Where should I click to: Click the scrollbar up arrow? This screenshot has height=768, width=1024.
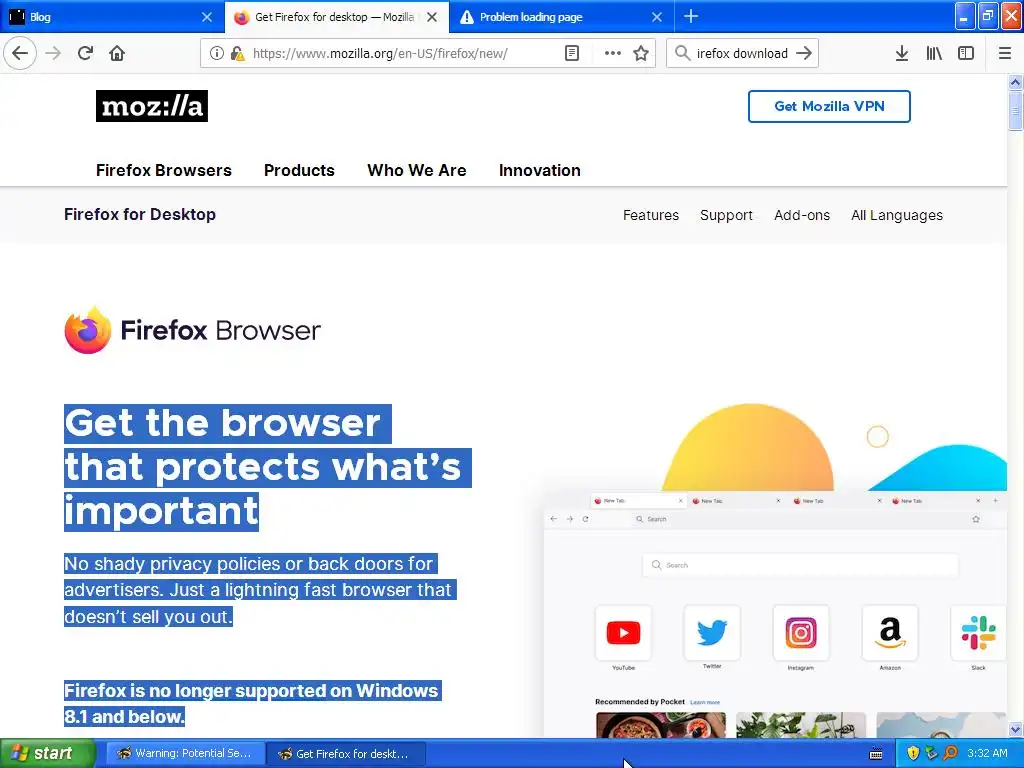coord(1015,82)
